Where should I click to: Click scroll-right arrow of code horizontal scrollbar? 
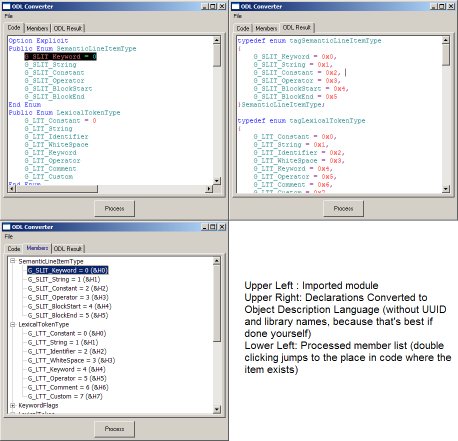click(209, 189)
